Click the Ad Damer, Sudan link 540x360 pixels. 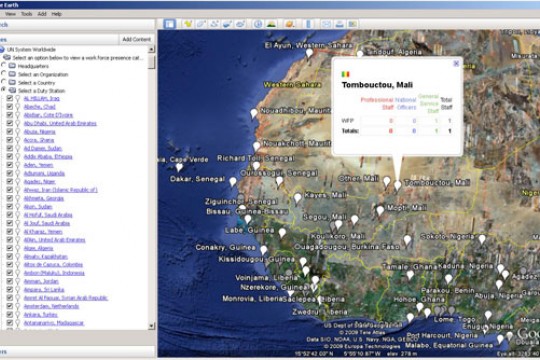point(43,148)
